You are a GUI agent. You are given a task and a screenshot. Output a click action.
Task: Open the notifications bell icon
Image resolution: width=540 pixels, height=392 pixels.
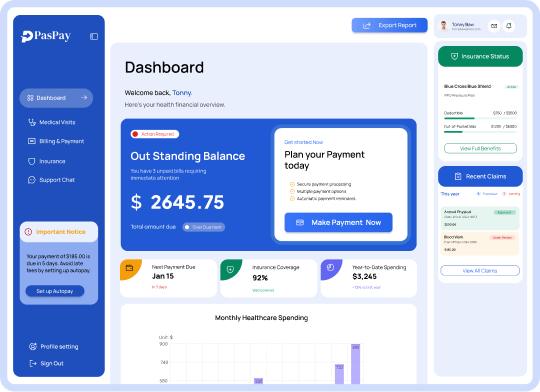(x=509, y=26)
